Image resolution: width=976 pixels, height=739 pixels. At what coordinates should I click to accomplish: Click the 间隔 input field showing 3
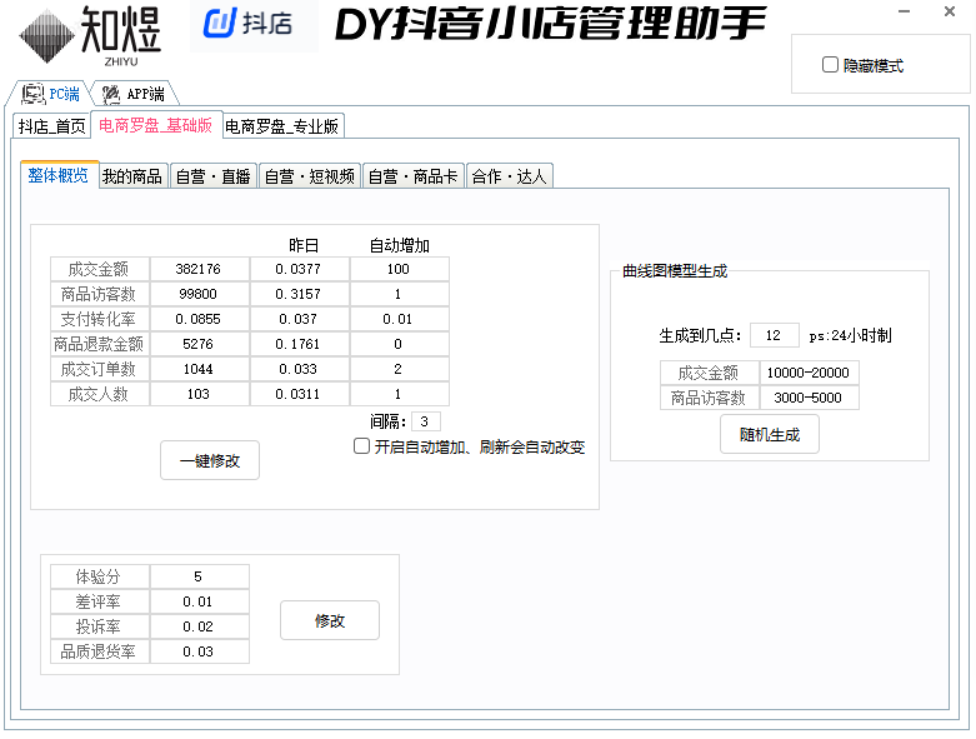(x=425, y=421)
